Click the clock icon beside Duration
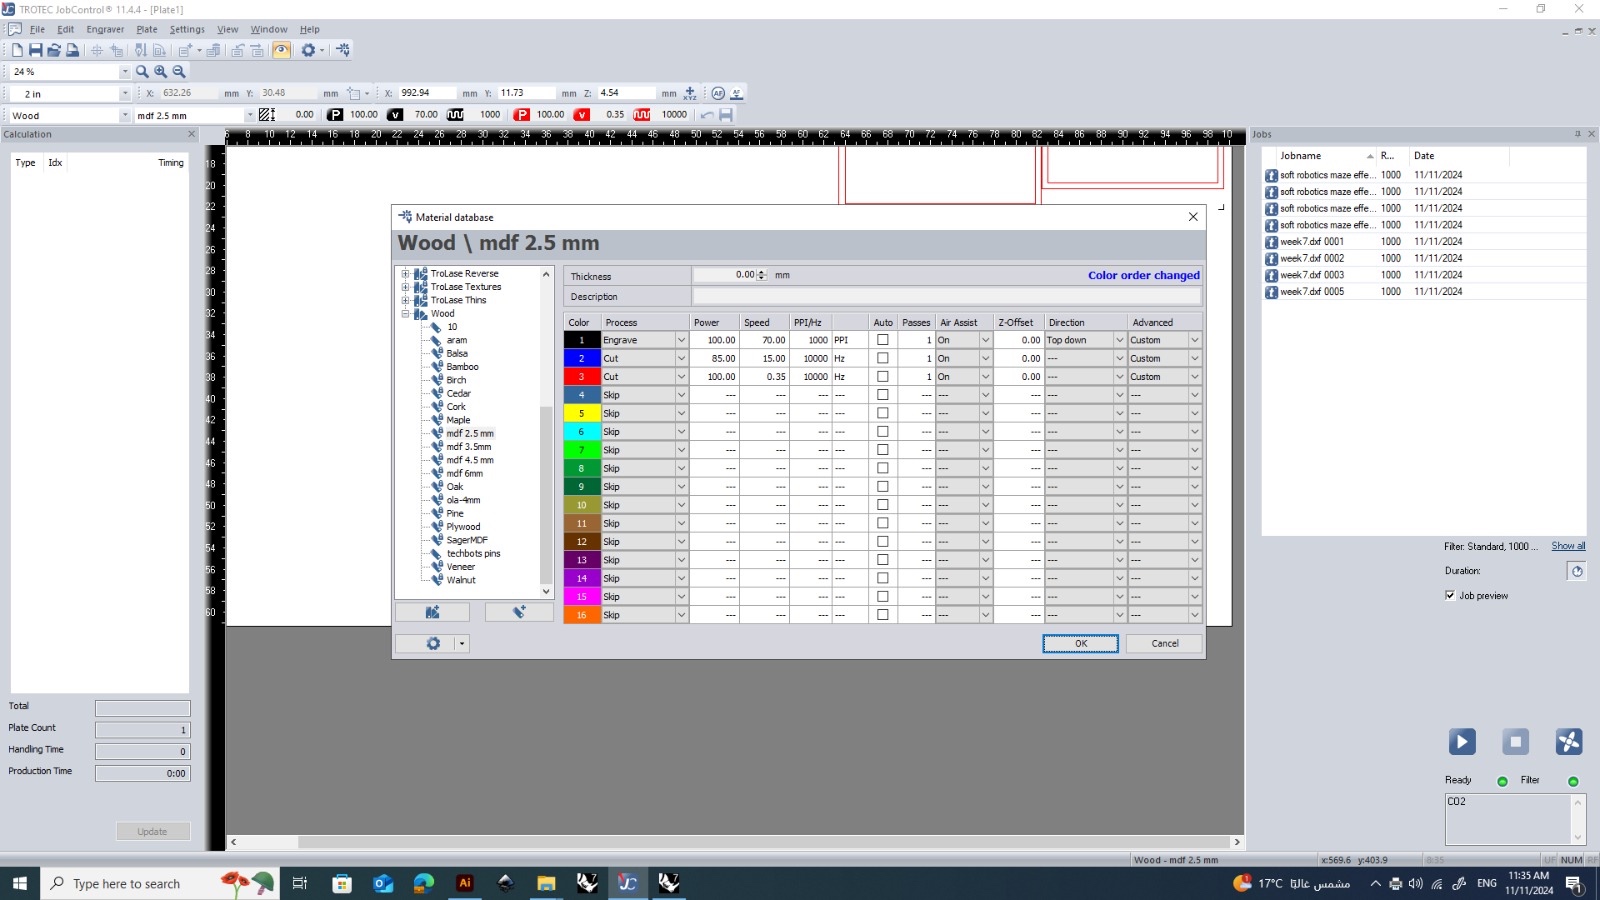The height and width of the screenshot is (900, 1600). coord(1577,571)
